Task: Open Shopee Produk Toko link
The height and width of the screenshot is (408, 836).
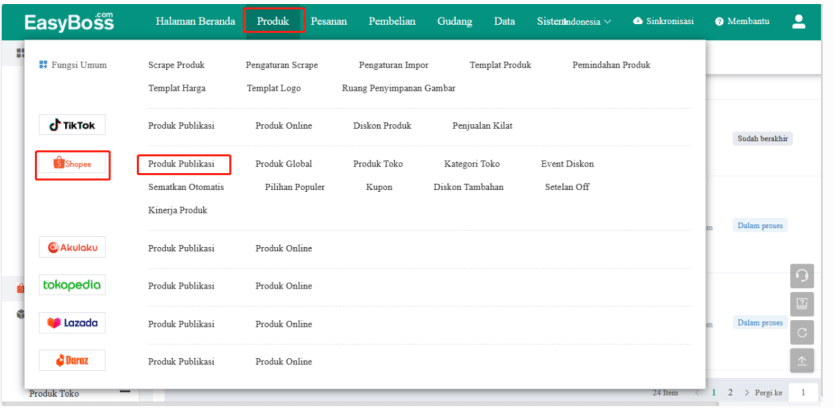Action: pos(378,164)
